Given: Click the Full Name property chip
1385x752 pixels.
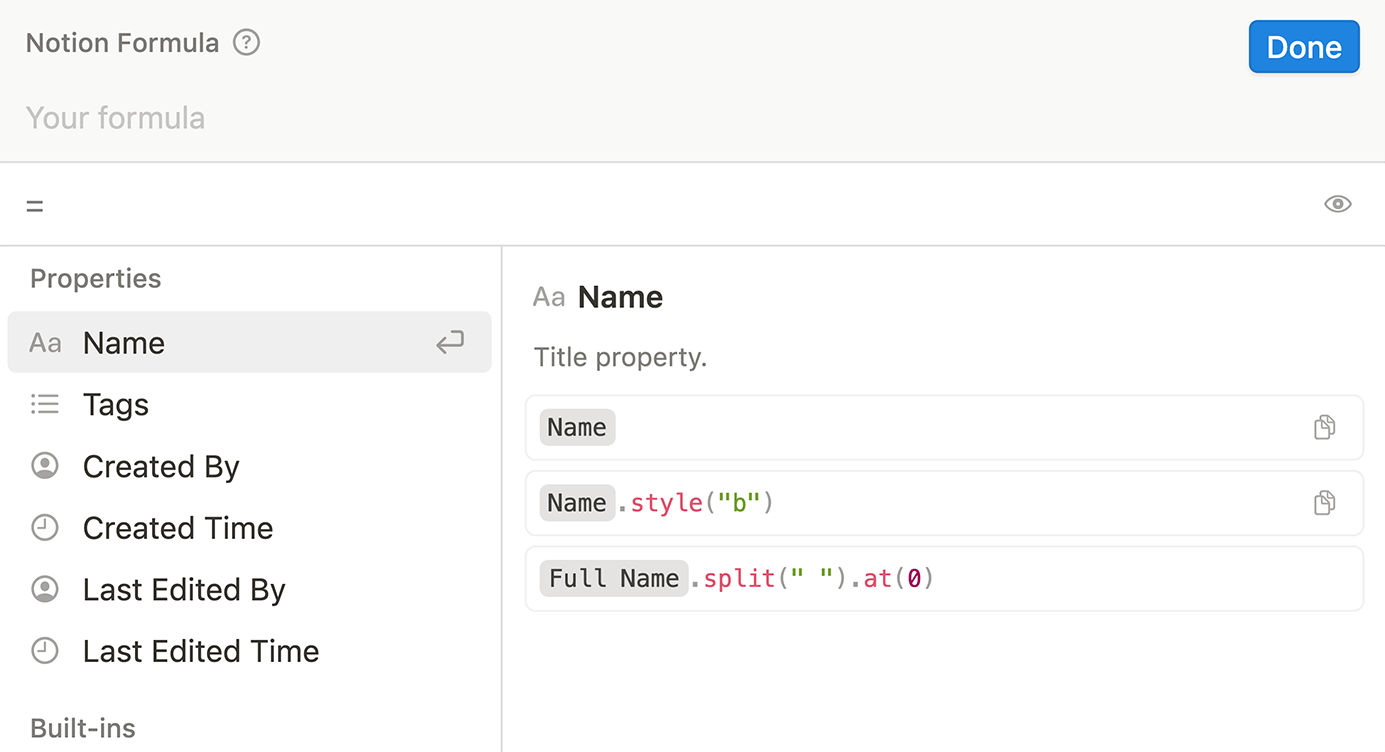Looking at the screenshot, I should [614, 578].
